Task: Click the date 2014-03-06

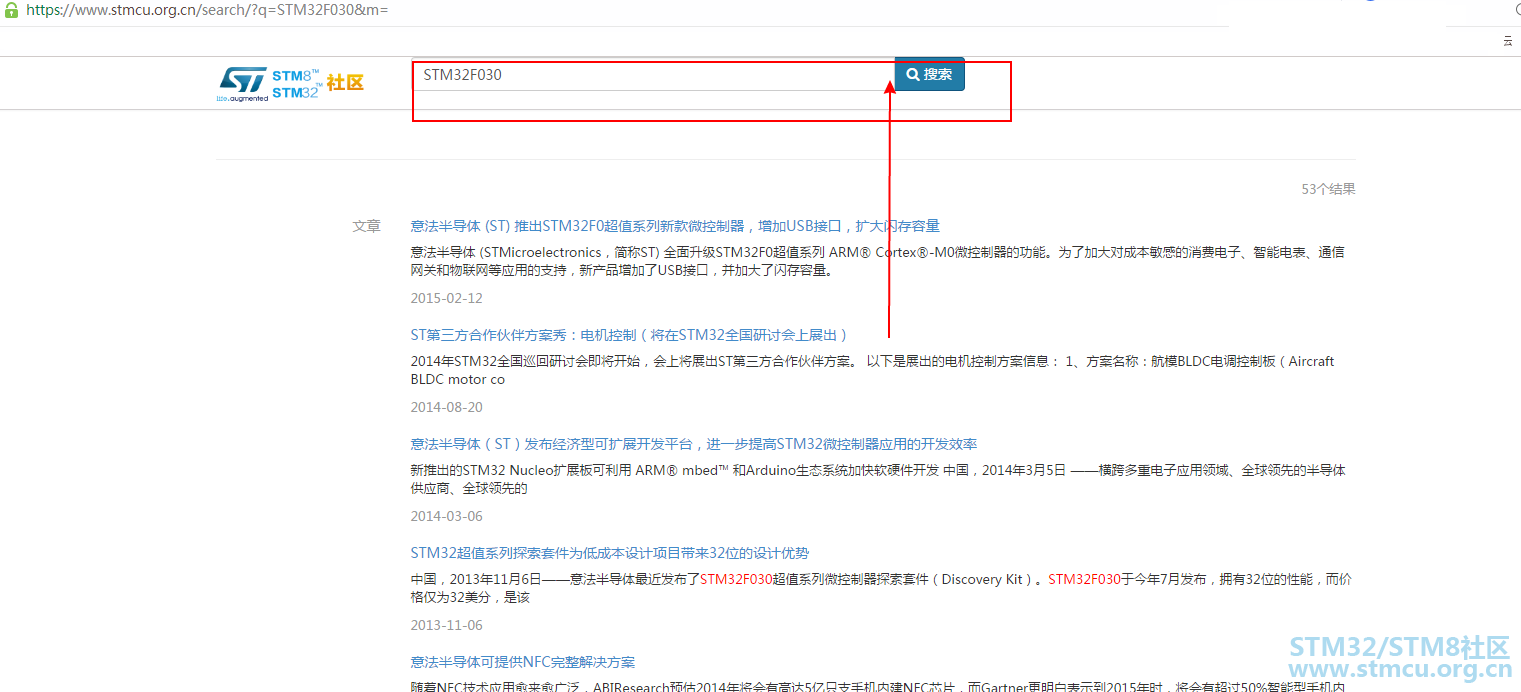Action: [446, 516]
